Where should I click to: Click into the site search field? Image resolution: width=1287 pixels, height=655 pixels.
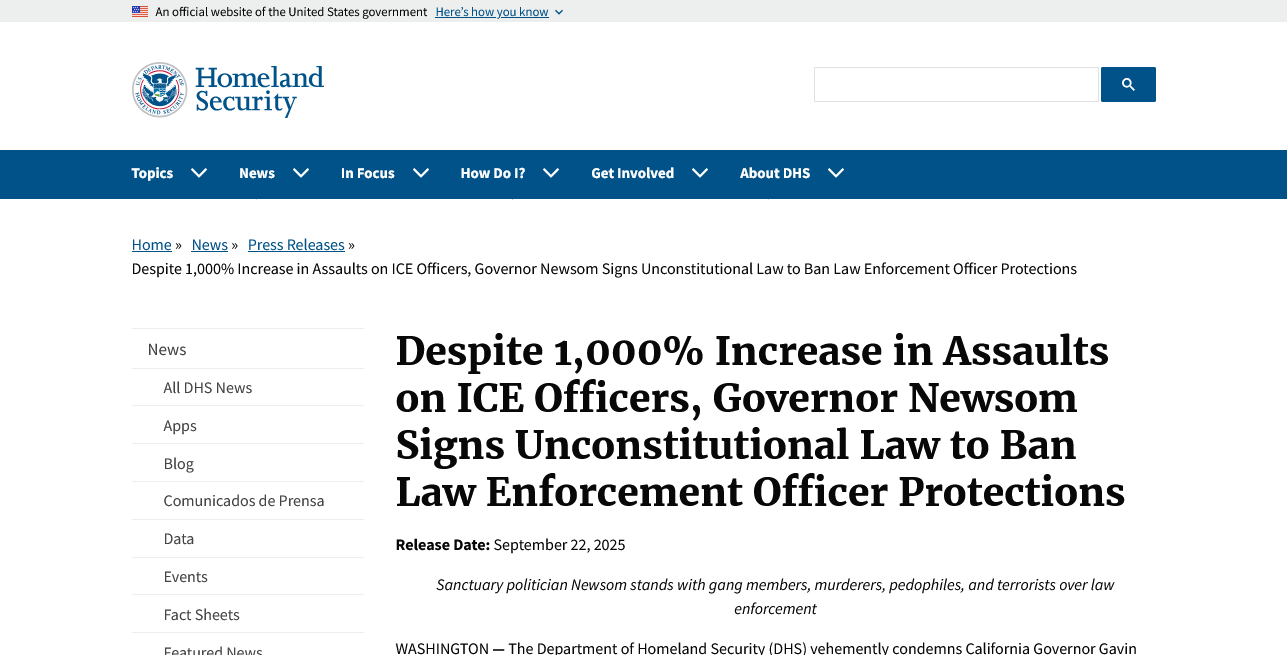tap(957, 85)
